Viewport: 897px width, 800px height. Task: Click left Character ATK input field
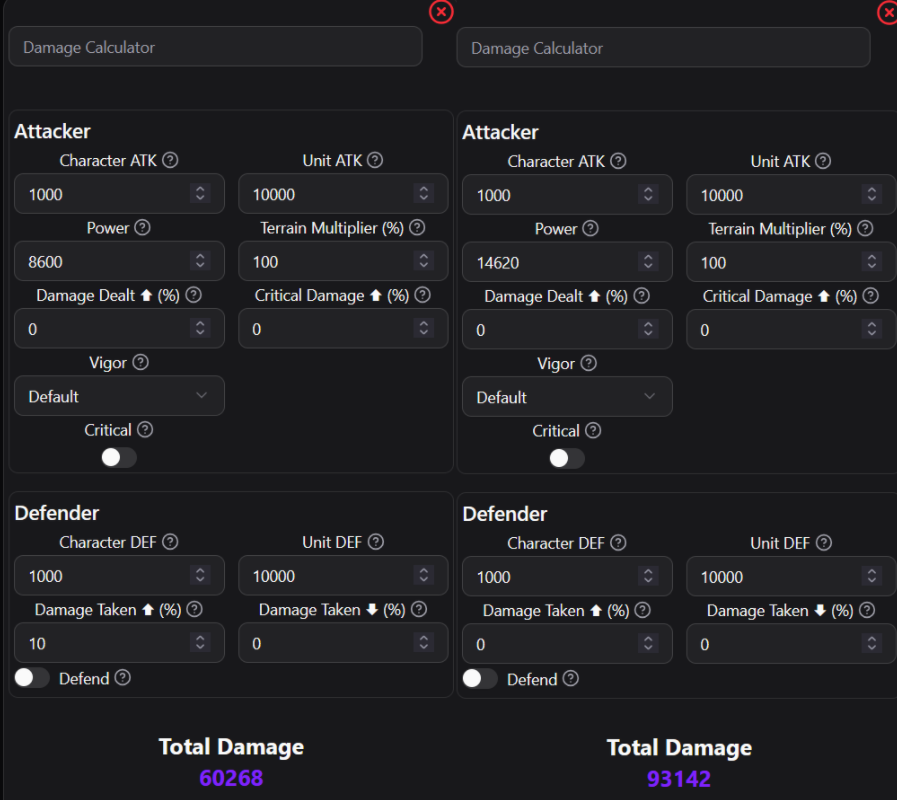(x=119, y=193)
